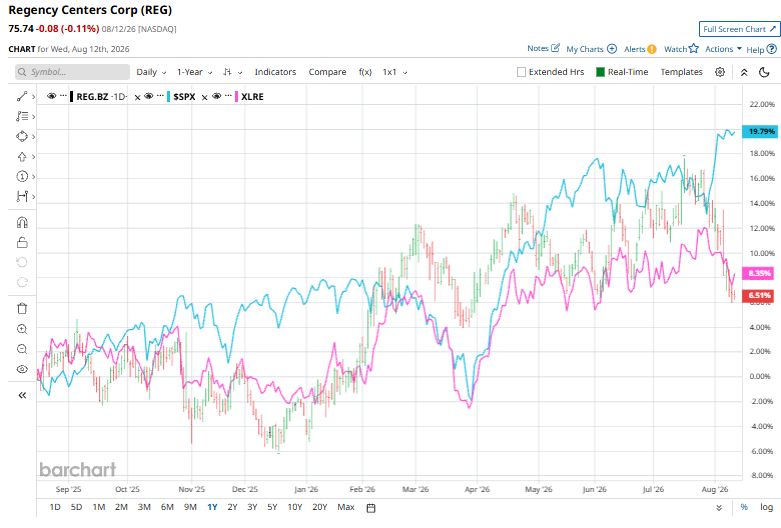This screenshot has width=781, height=528.
Task: Click Full Screen Chart button
Action: tap(739, 29)
